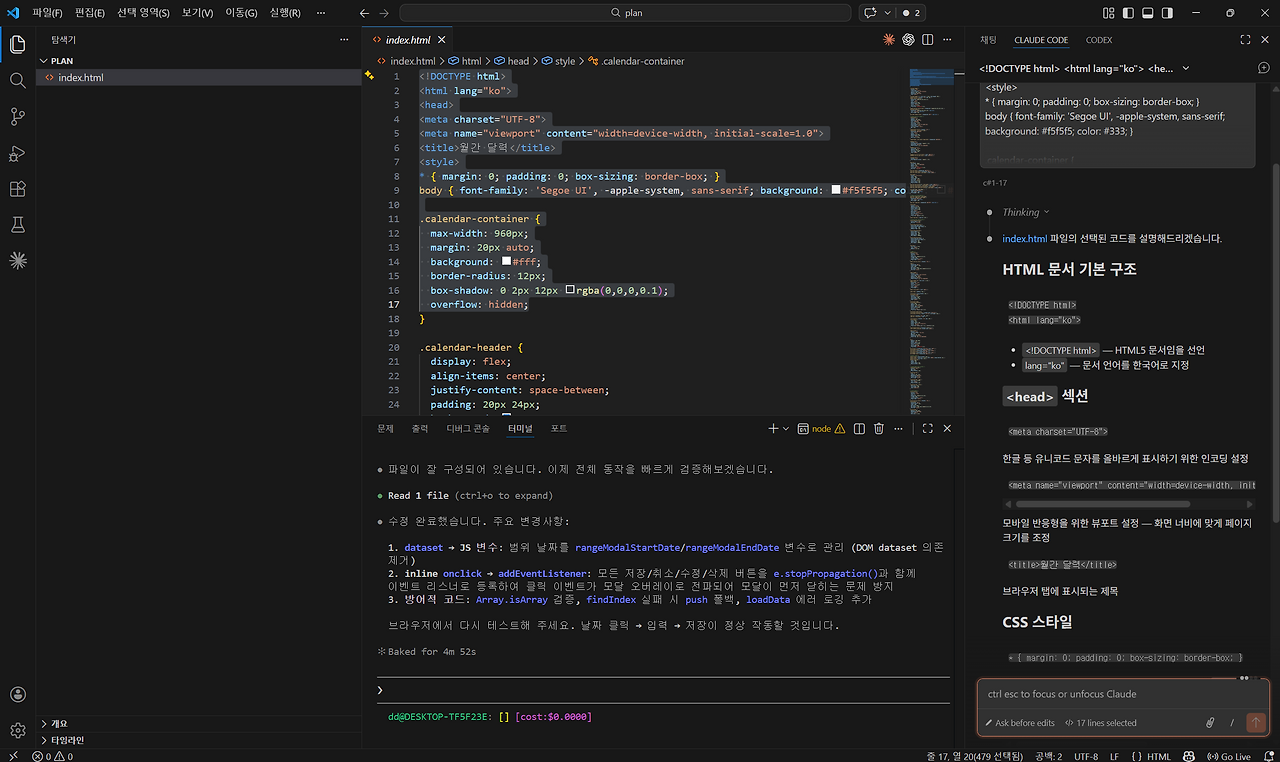Open the Copilot status icon in status bar
The image size is (1280, 762).
click(1189, 757)
